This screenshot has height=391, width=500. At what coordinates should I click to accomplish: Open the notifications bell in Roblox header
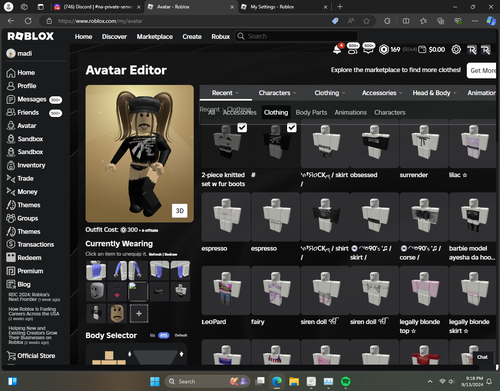(337, 50)
